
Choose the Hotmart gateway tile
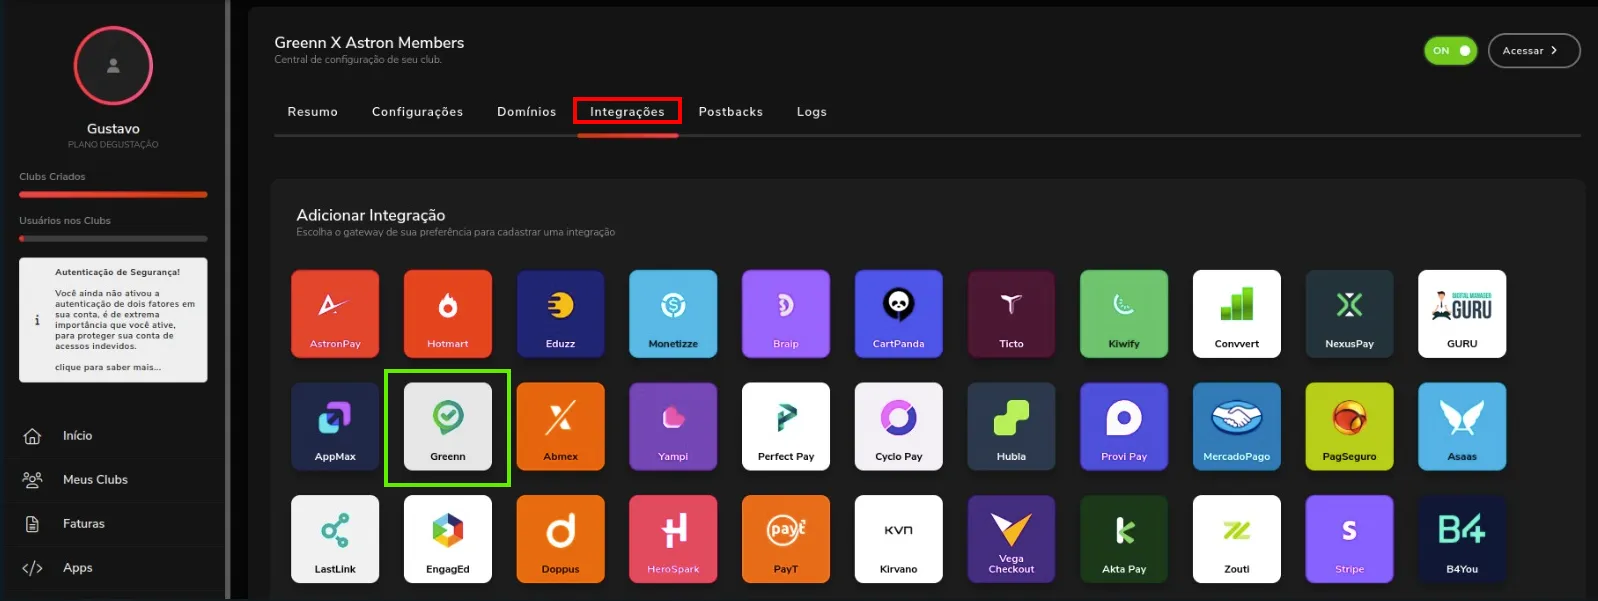pos(448,314)
